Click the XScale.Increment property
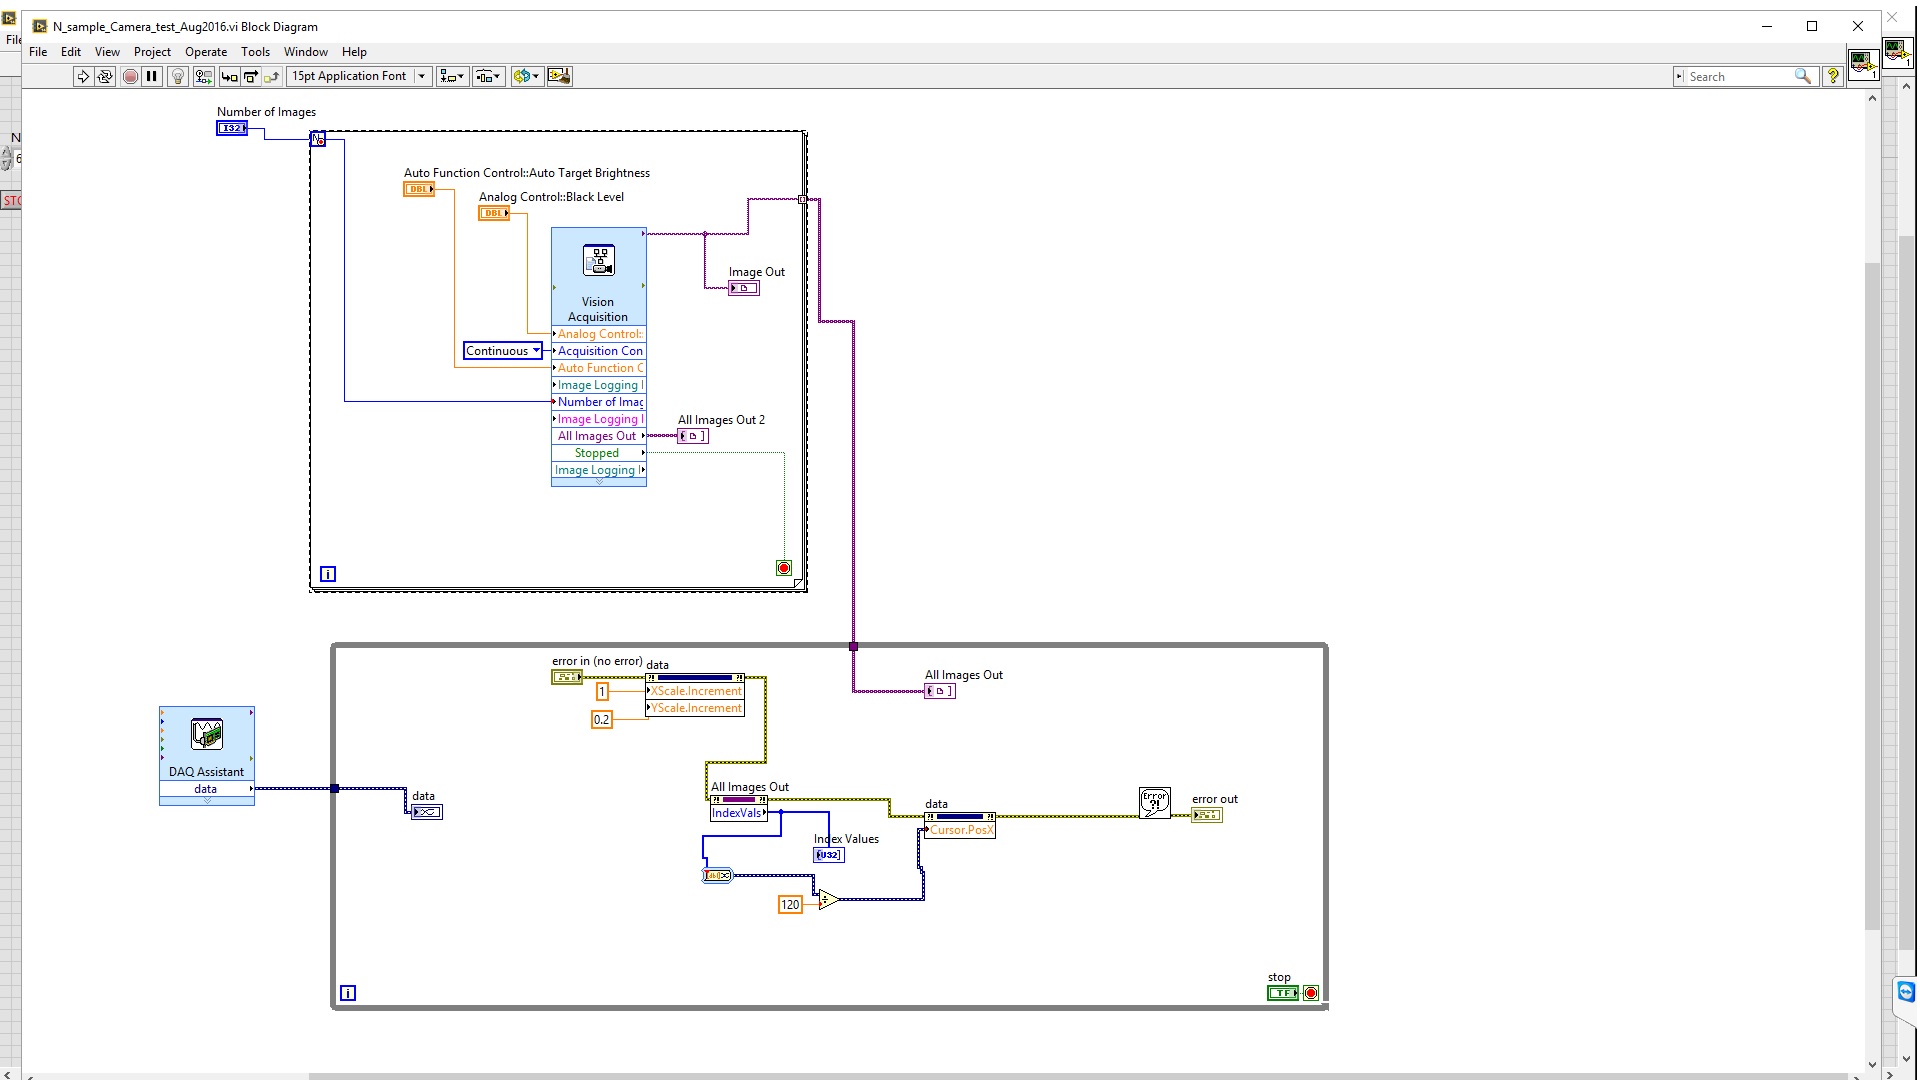The height and width of the screenshot is (1080, 1920). tap(695, 691)
